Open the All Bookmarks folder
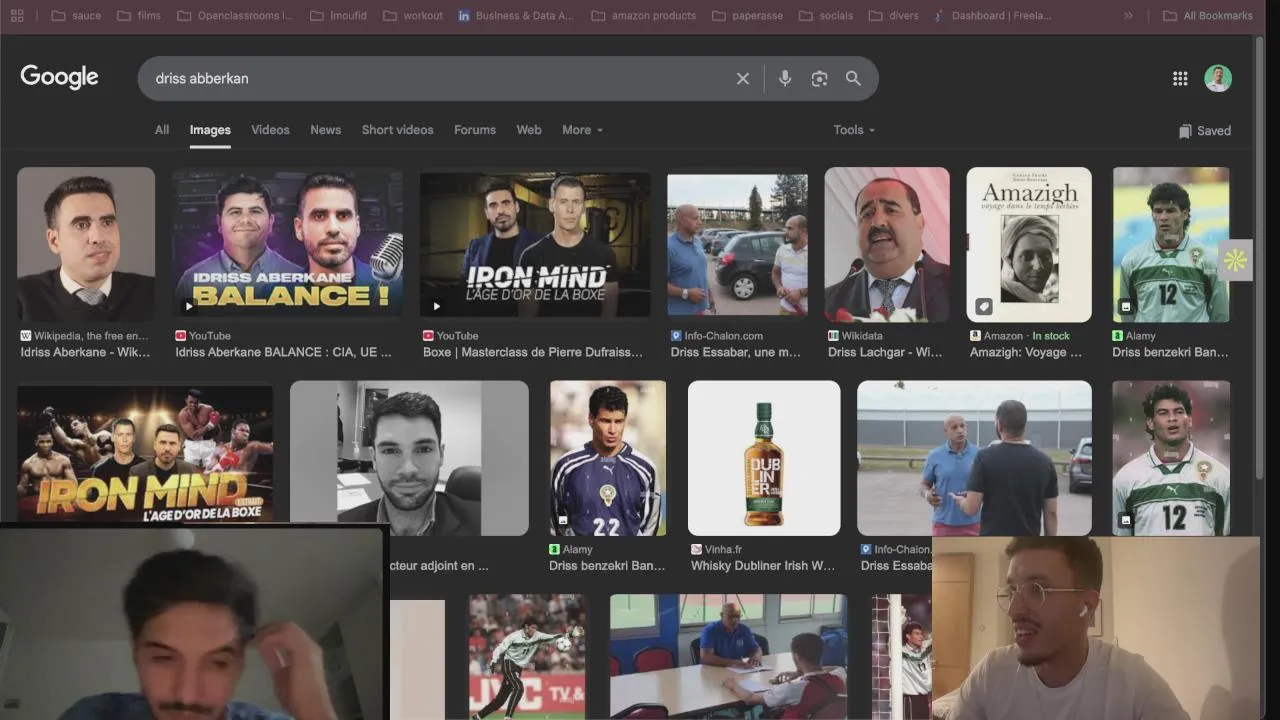1280x720 pixels. coord(1208,16)
